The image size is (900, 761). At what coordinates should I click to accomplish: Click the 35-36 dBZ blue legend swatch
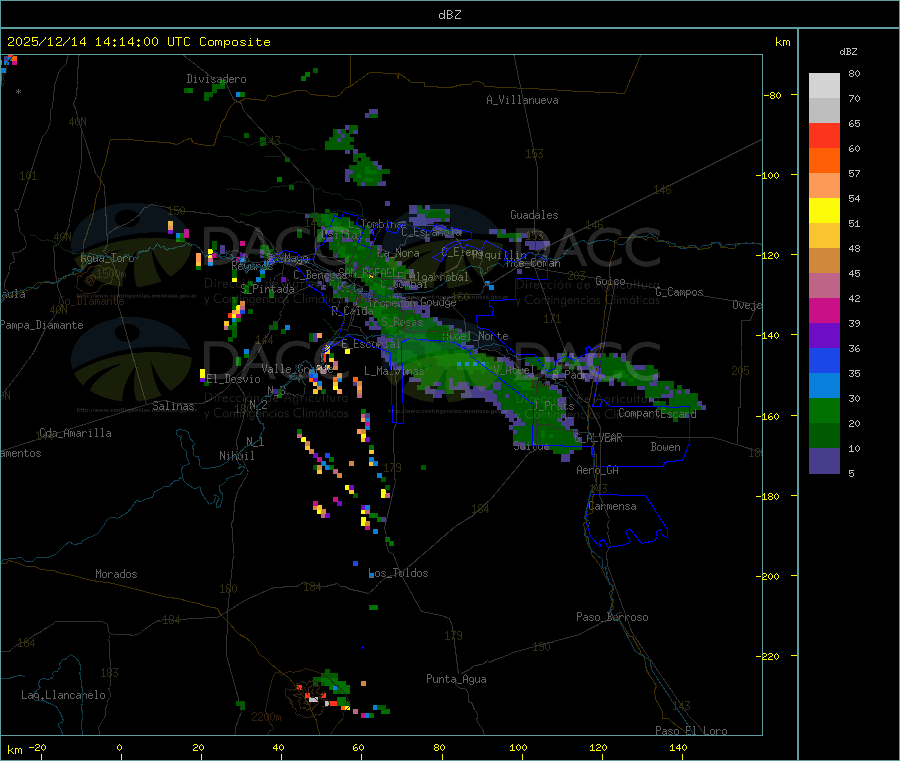[x=824, y=360]
